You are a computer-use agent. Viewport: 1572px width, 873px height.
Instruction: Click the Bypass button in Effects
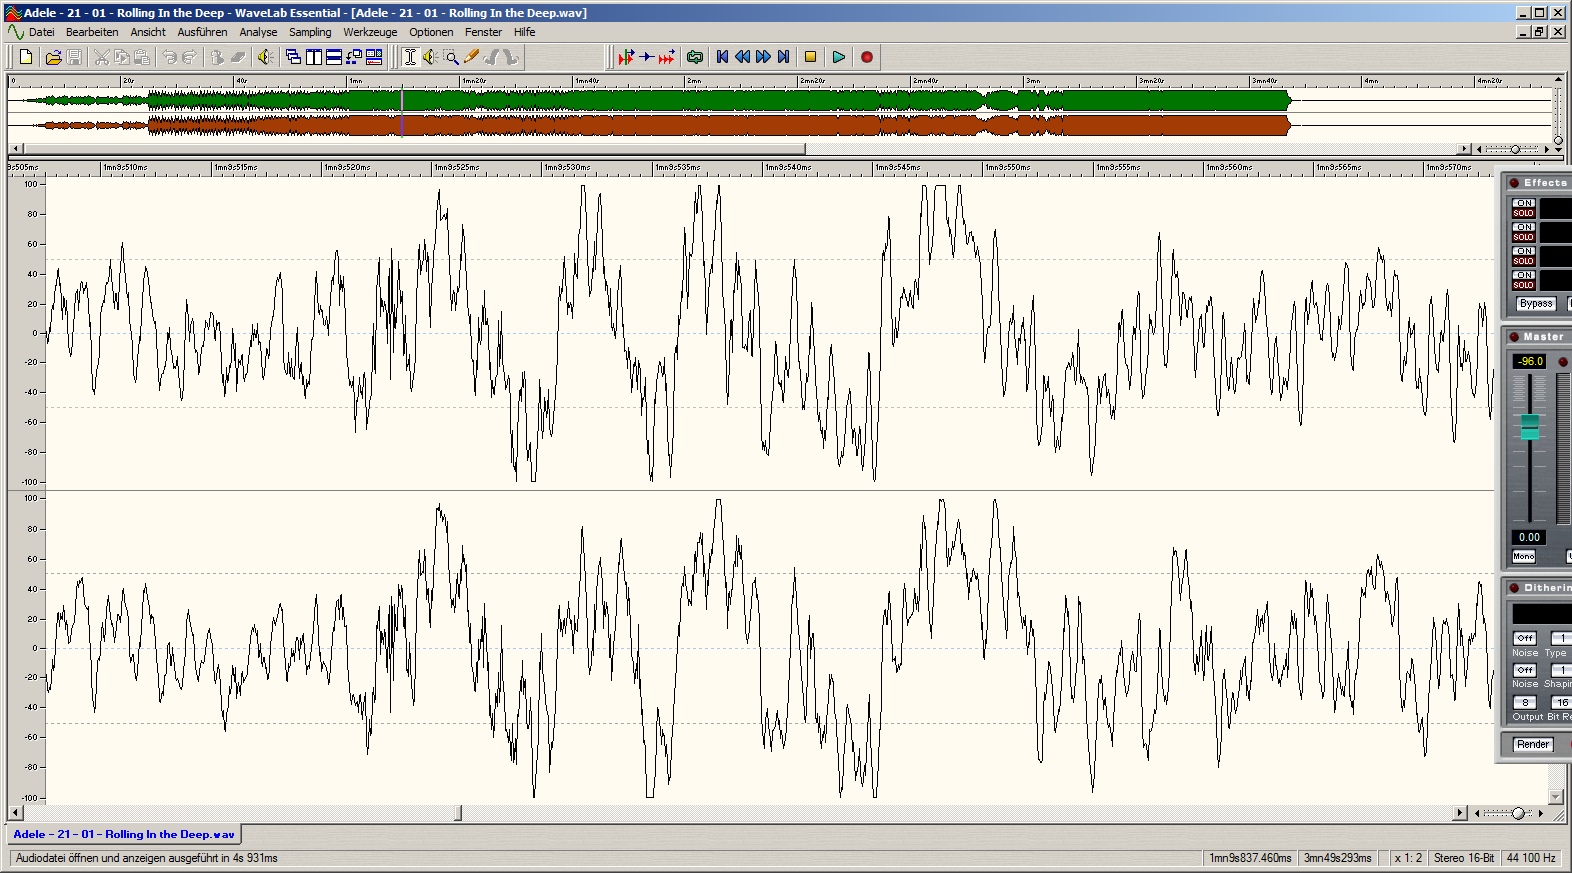click(x=1535, y=303)
